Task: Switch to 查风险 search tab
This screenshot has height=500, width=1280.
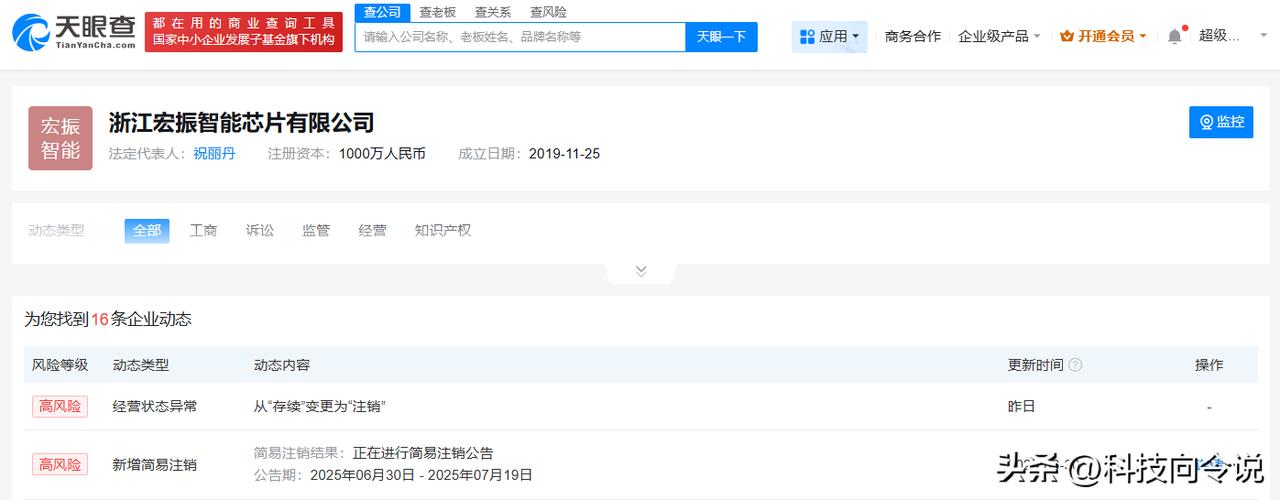Action: click(x=548, y=12)
